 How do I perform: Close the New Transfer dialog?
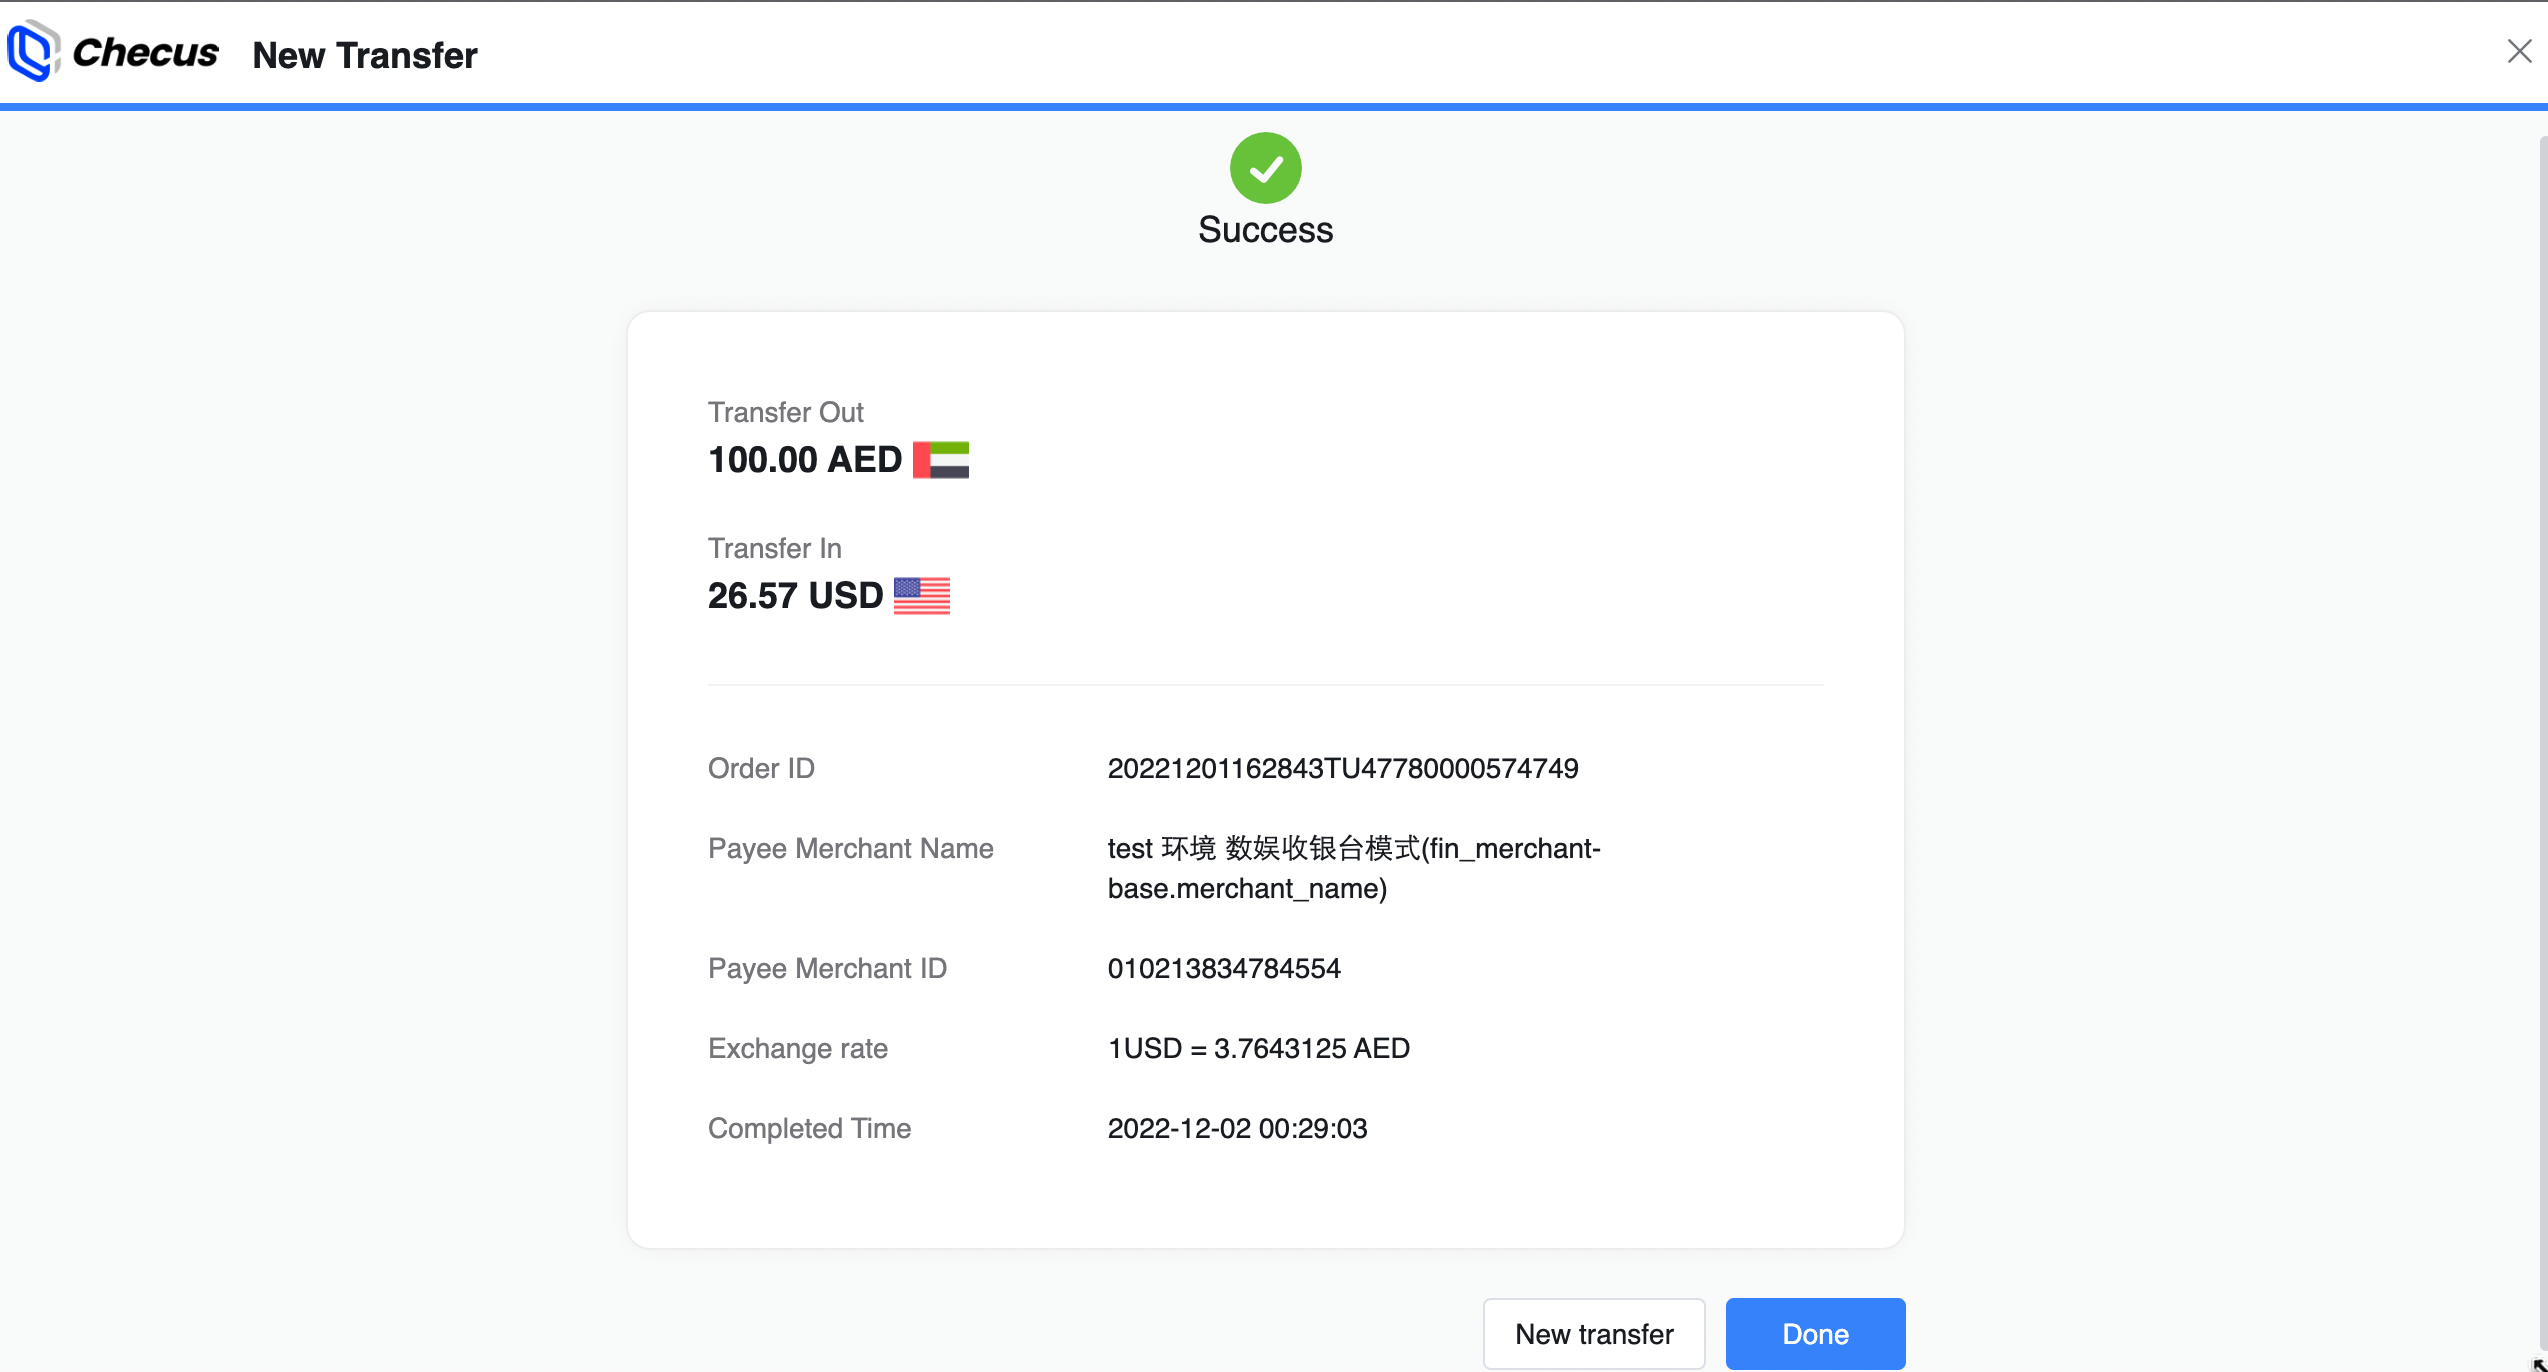2519,51
